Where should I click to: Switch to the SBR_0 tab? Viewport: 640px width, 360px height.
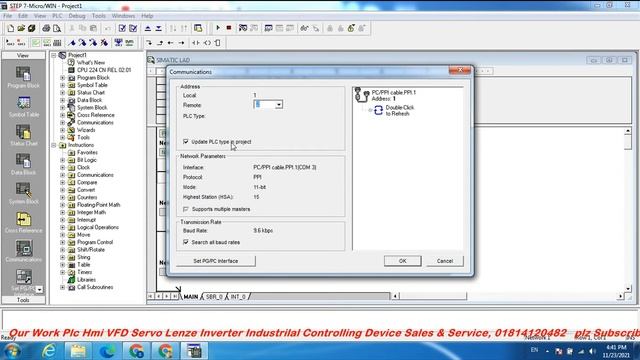(x=214, y=297)
